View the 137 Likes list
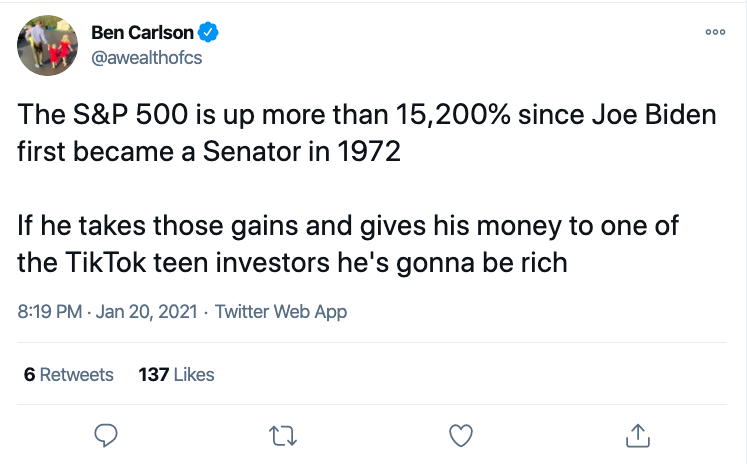 177,375
